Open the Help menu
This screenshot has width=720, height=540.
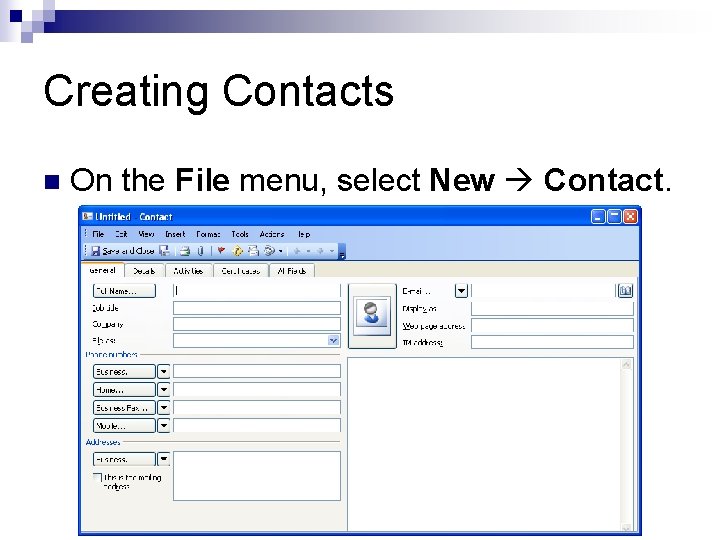point(304,234)
